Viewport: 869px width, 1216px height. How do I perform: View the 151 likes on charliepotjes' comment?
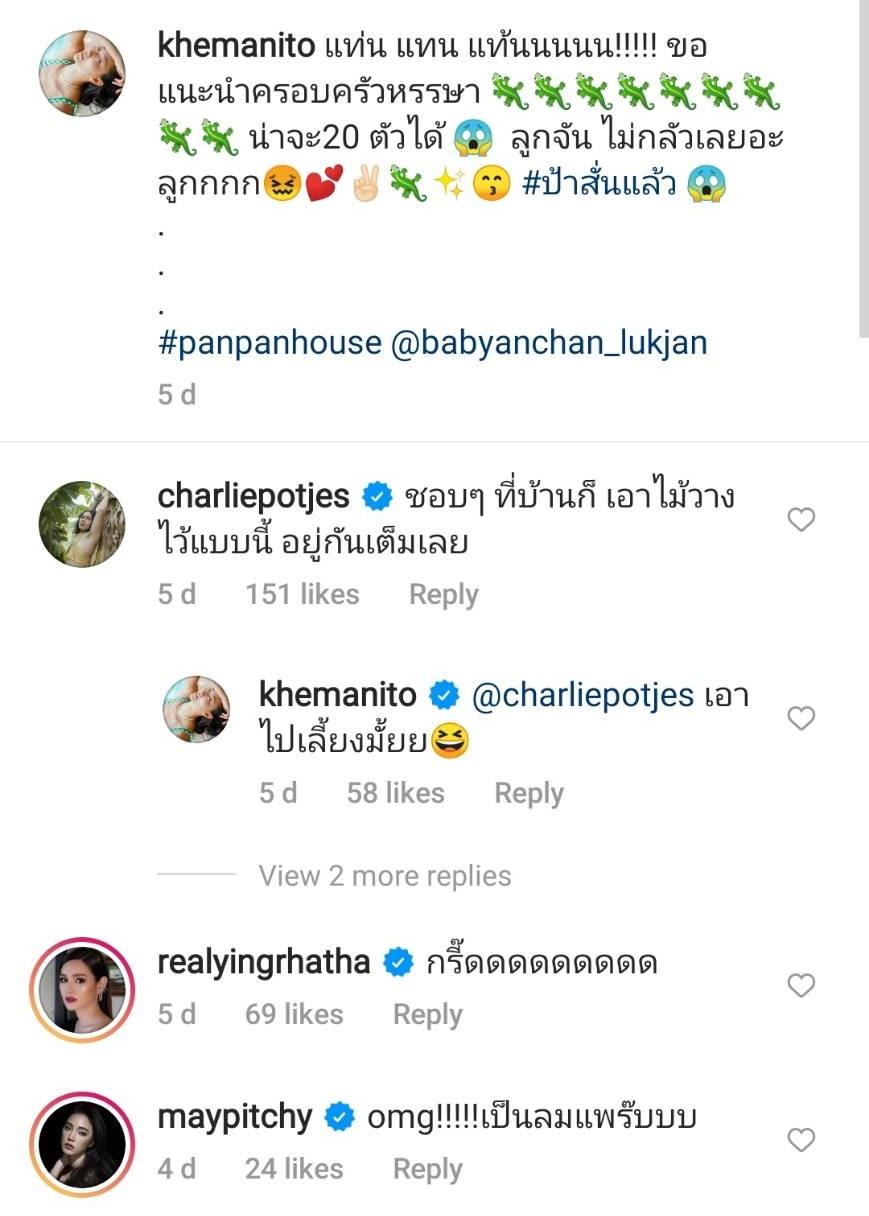302,595
